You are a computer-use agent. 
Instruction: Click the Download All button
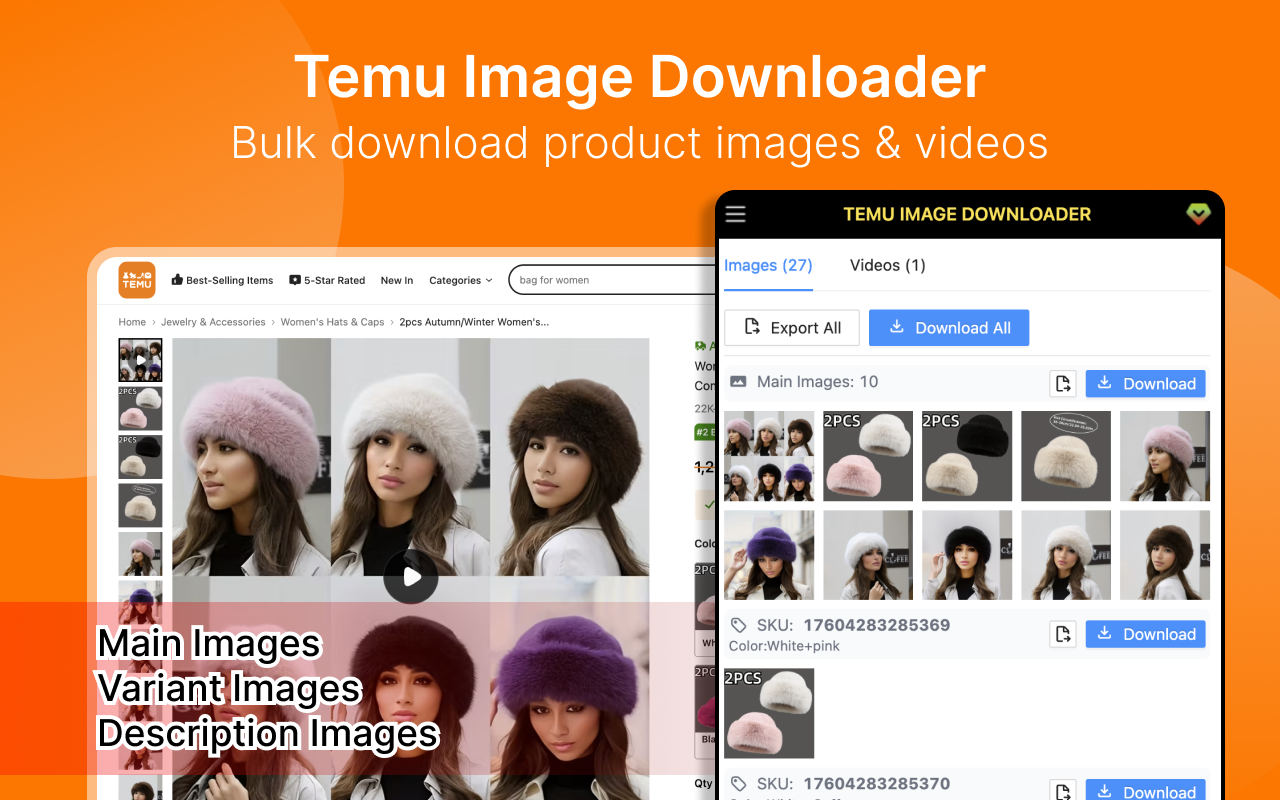coord(949,328)
